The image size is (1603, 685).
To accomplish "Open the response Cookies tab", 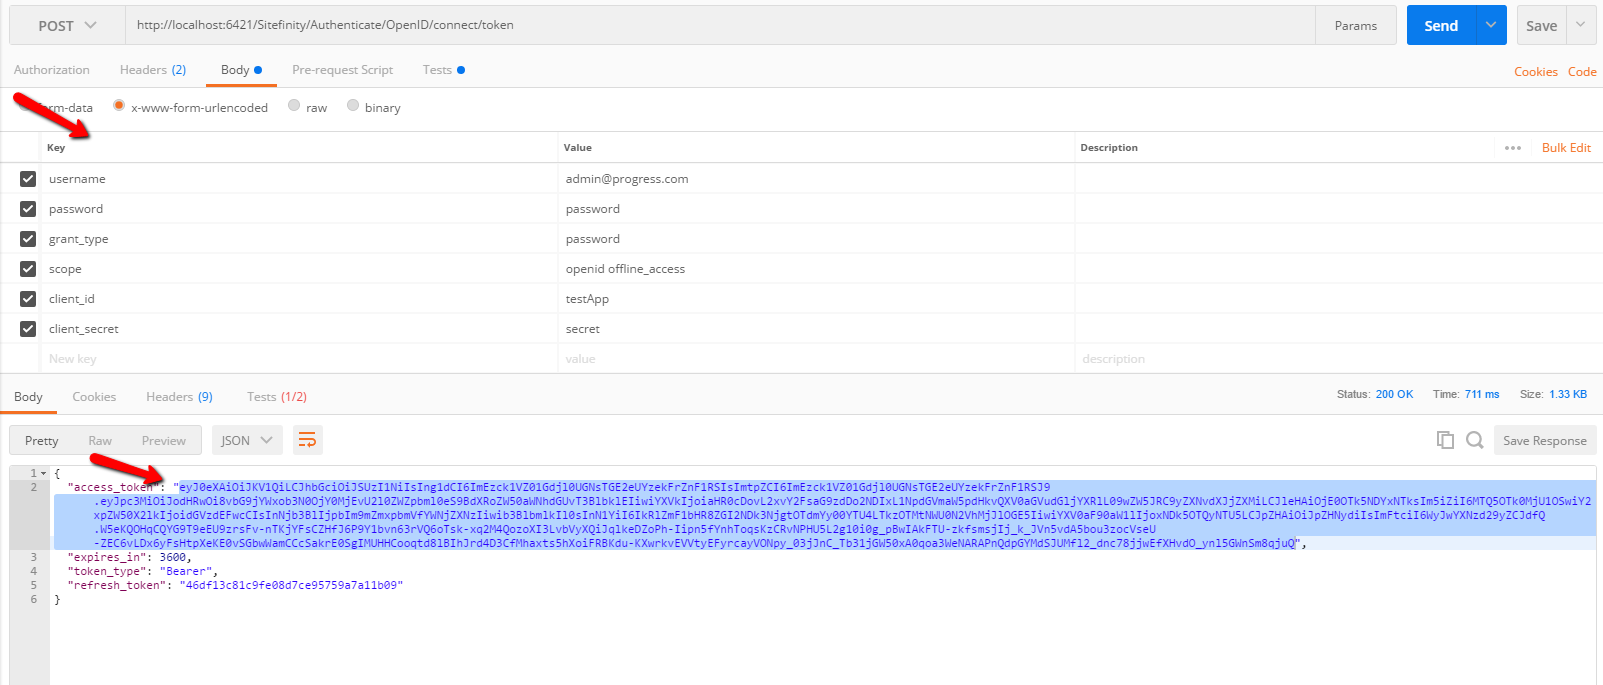I will 94,397.
